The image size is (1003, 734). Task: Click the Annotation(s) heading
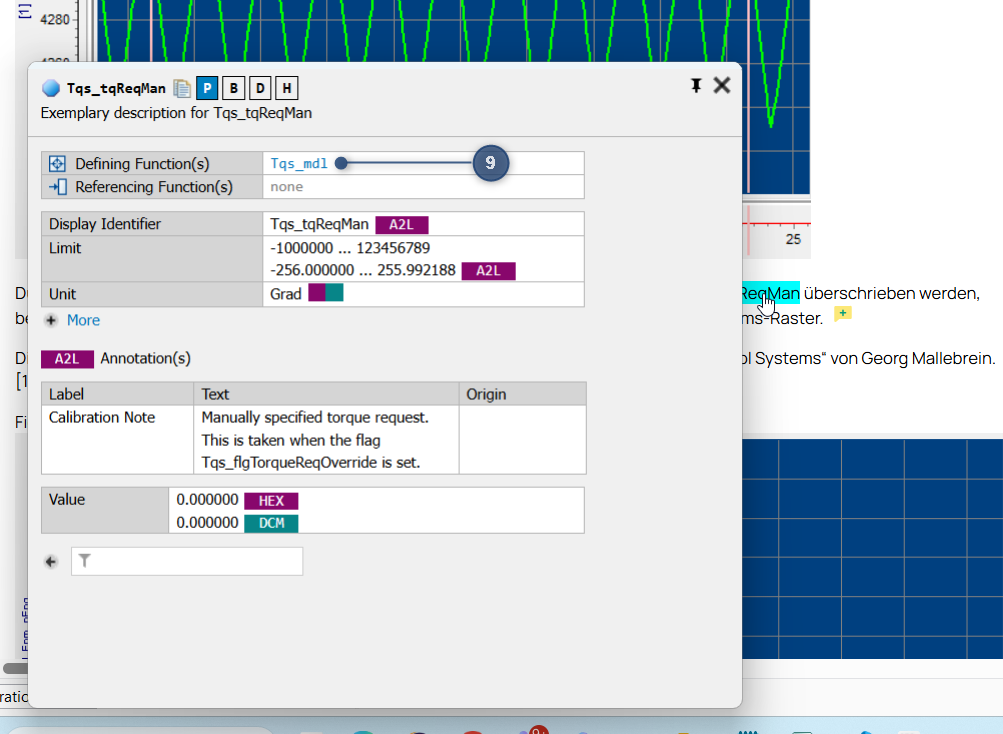[x=145, y=359]
